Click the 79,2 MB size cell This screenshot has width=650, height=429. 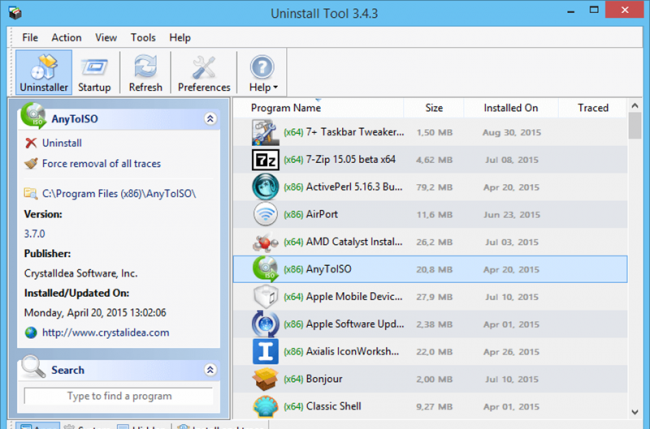434,187
